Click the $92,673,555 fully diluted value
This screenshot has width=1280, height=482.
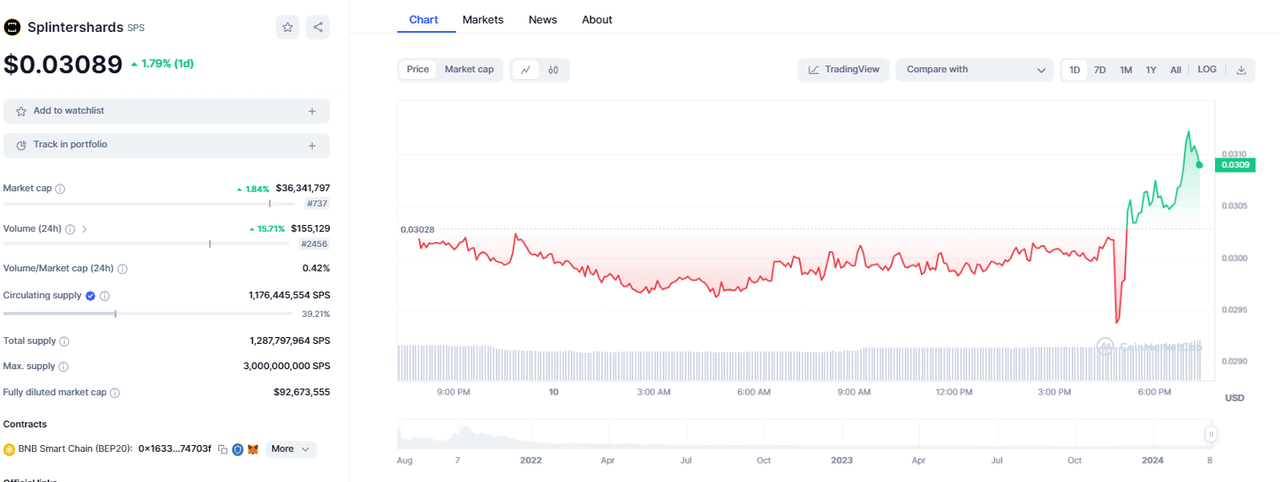[x=302, y=392]
